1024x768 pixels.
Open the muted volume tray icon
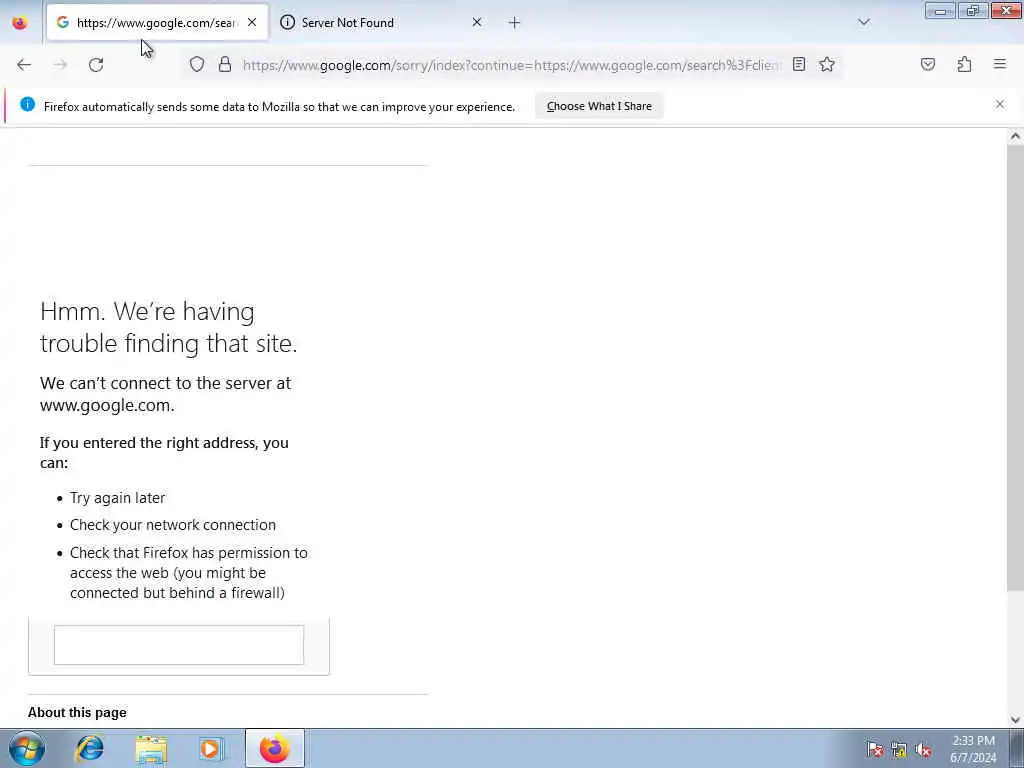click(923, 750)
